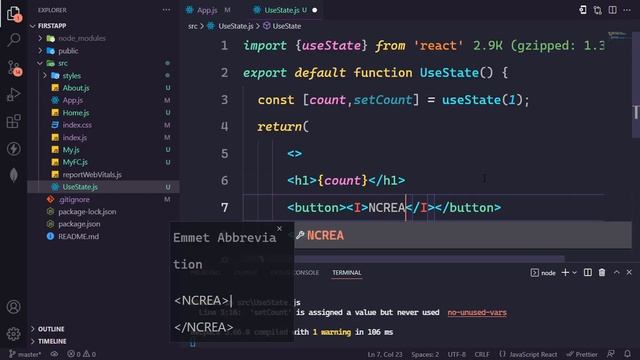The height and width of the screenshot is (360, 640).
Task: Open editor more actions ellipsis
Action: click(627, 10)
